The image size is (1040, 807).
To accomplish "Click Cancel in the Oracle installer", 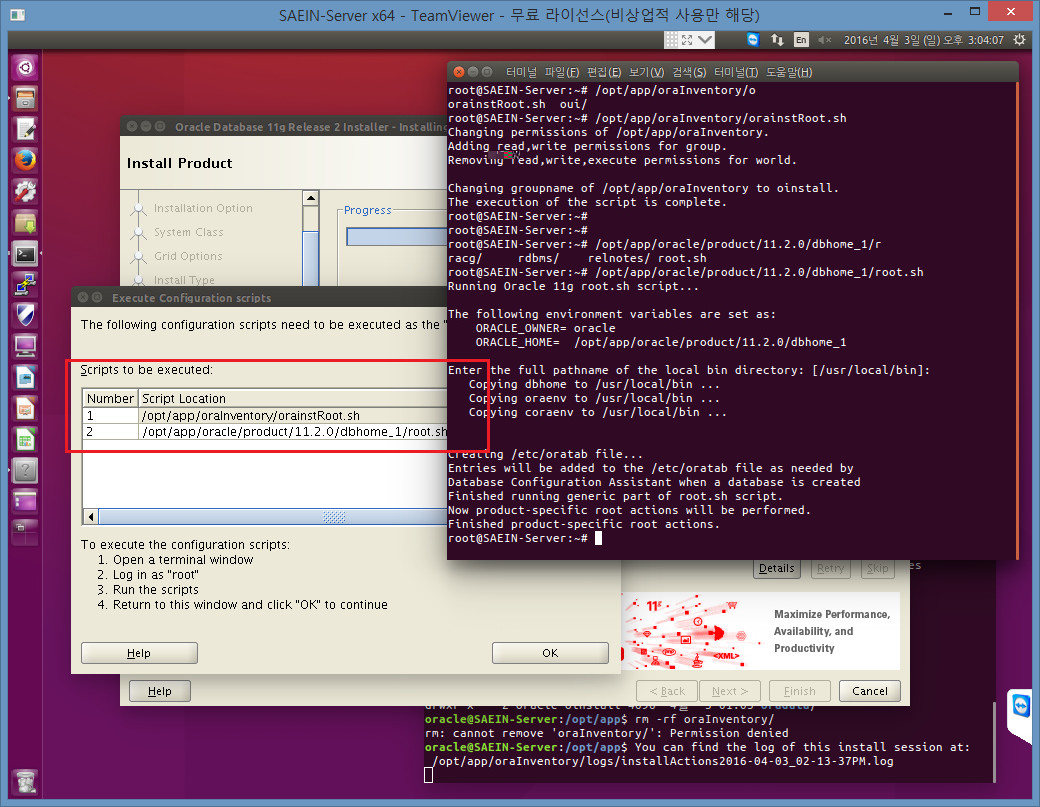I will tap(870, 691).
